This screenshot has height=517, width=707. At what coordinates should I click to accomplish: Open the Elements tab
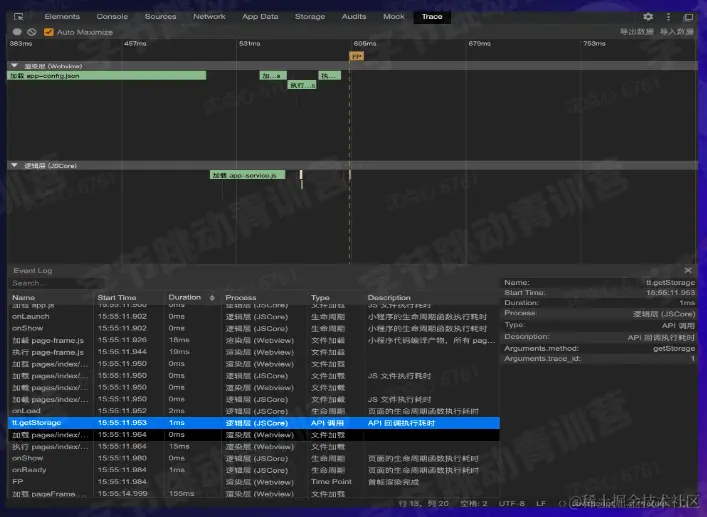(x=62, y=17)
